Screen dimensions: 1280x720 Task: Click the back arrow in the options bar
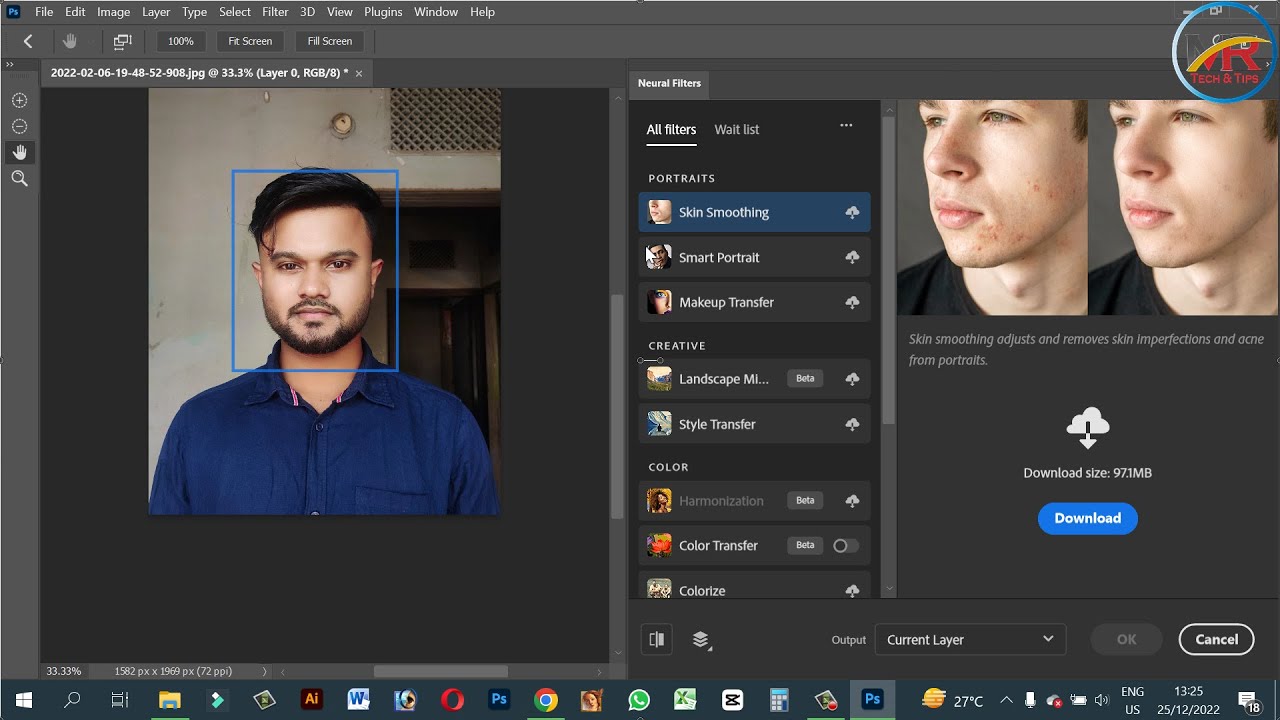tap(28, 41)
